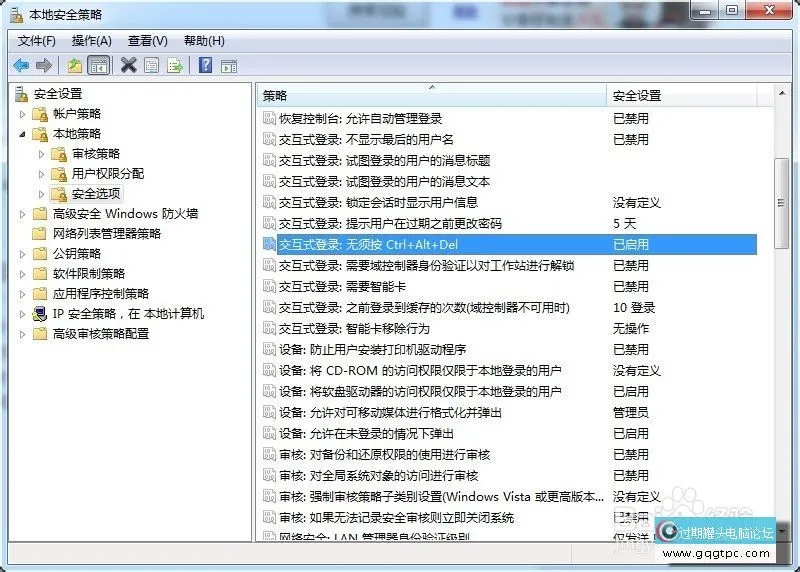Select 用户权限分配 in the tree

(108, 174)
